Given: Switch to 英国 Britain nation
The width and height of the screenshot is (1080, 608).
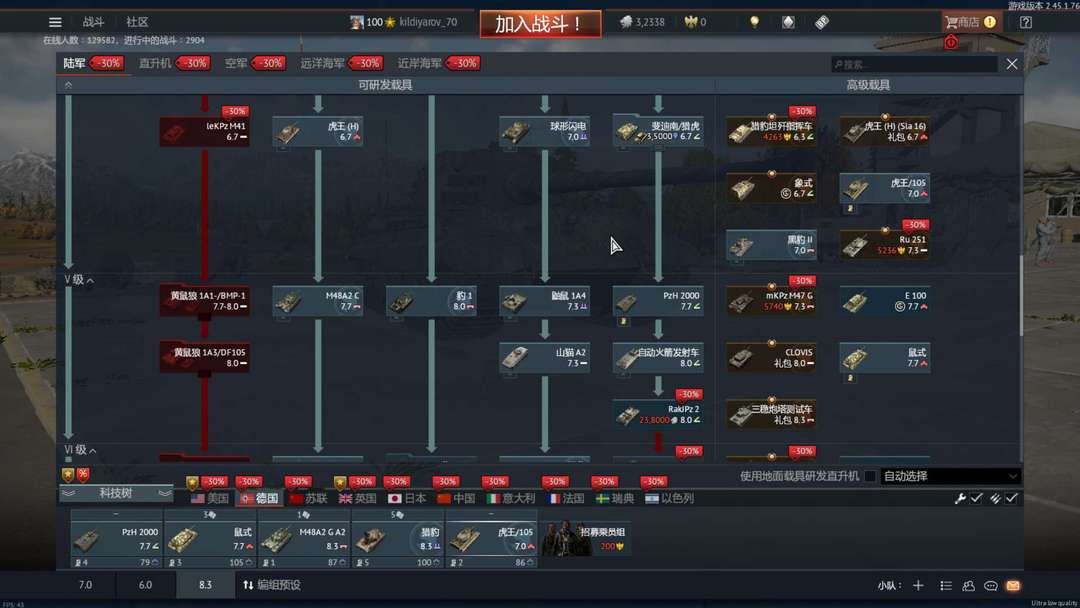Looking at the screenshot, I should coord(357,499).
